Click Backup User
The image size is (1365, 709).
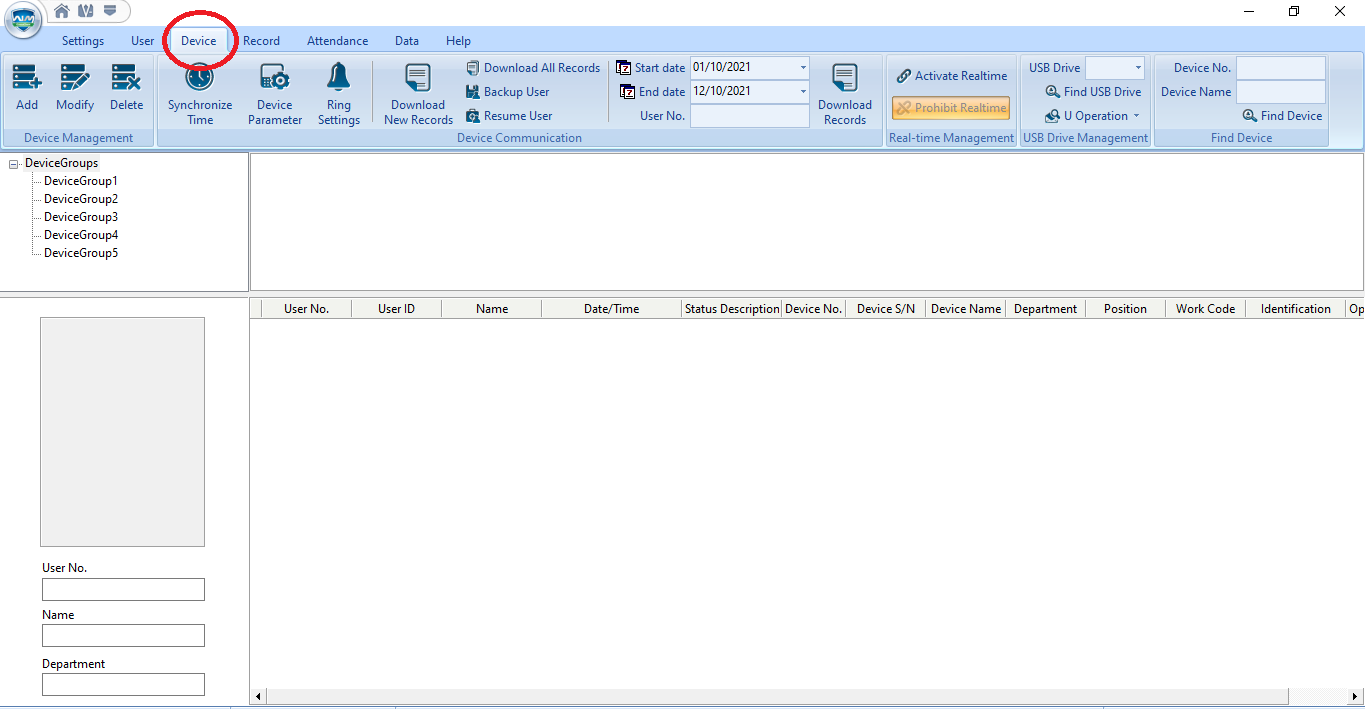click(508, 92)
